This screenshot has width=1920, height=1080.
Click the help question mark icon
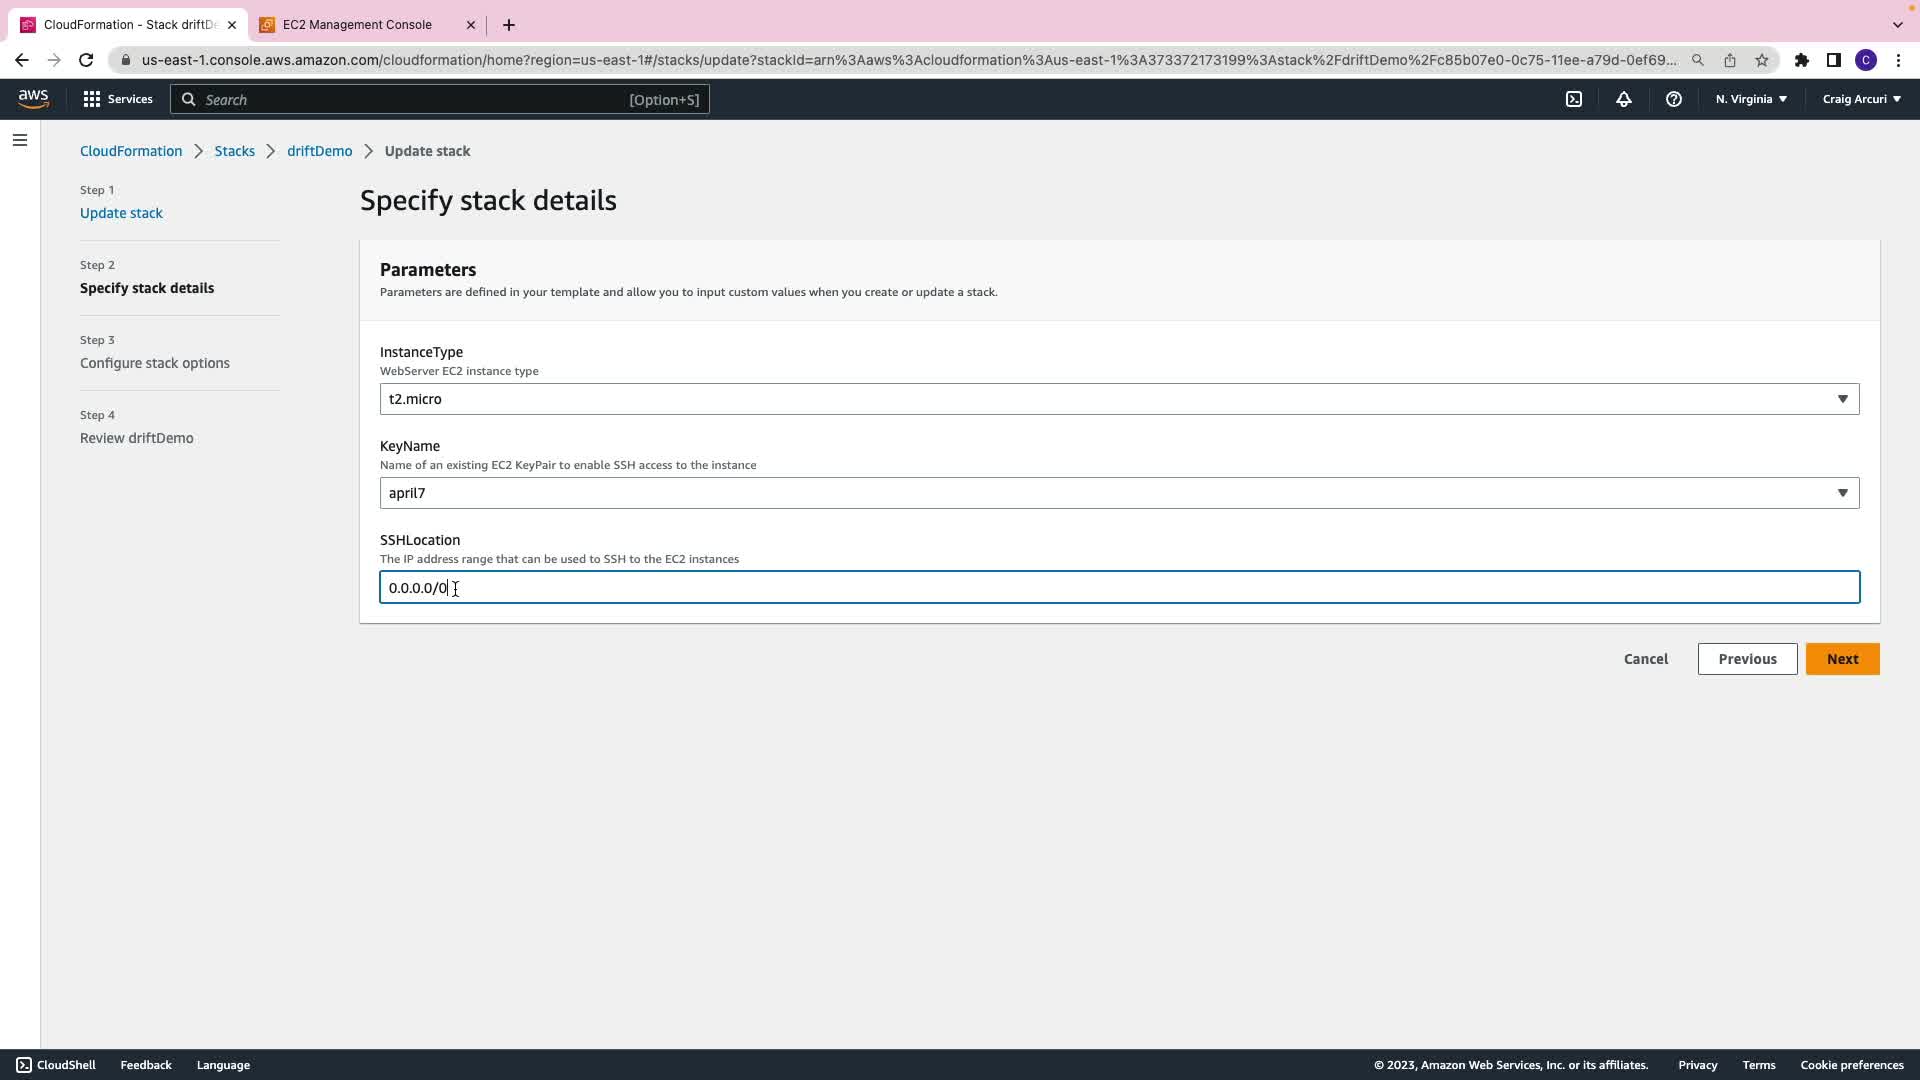pyautogui.click(x=1674, y=99)
